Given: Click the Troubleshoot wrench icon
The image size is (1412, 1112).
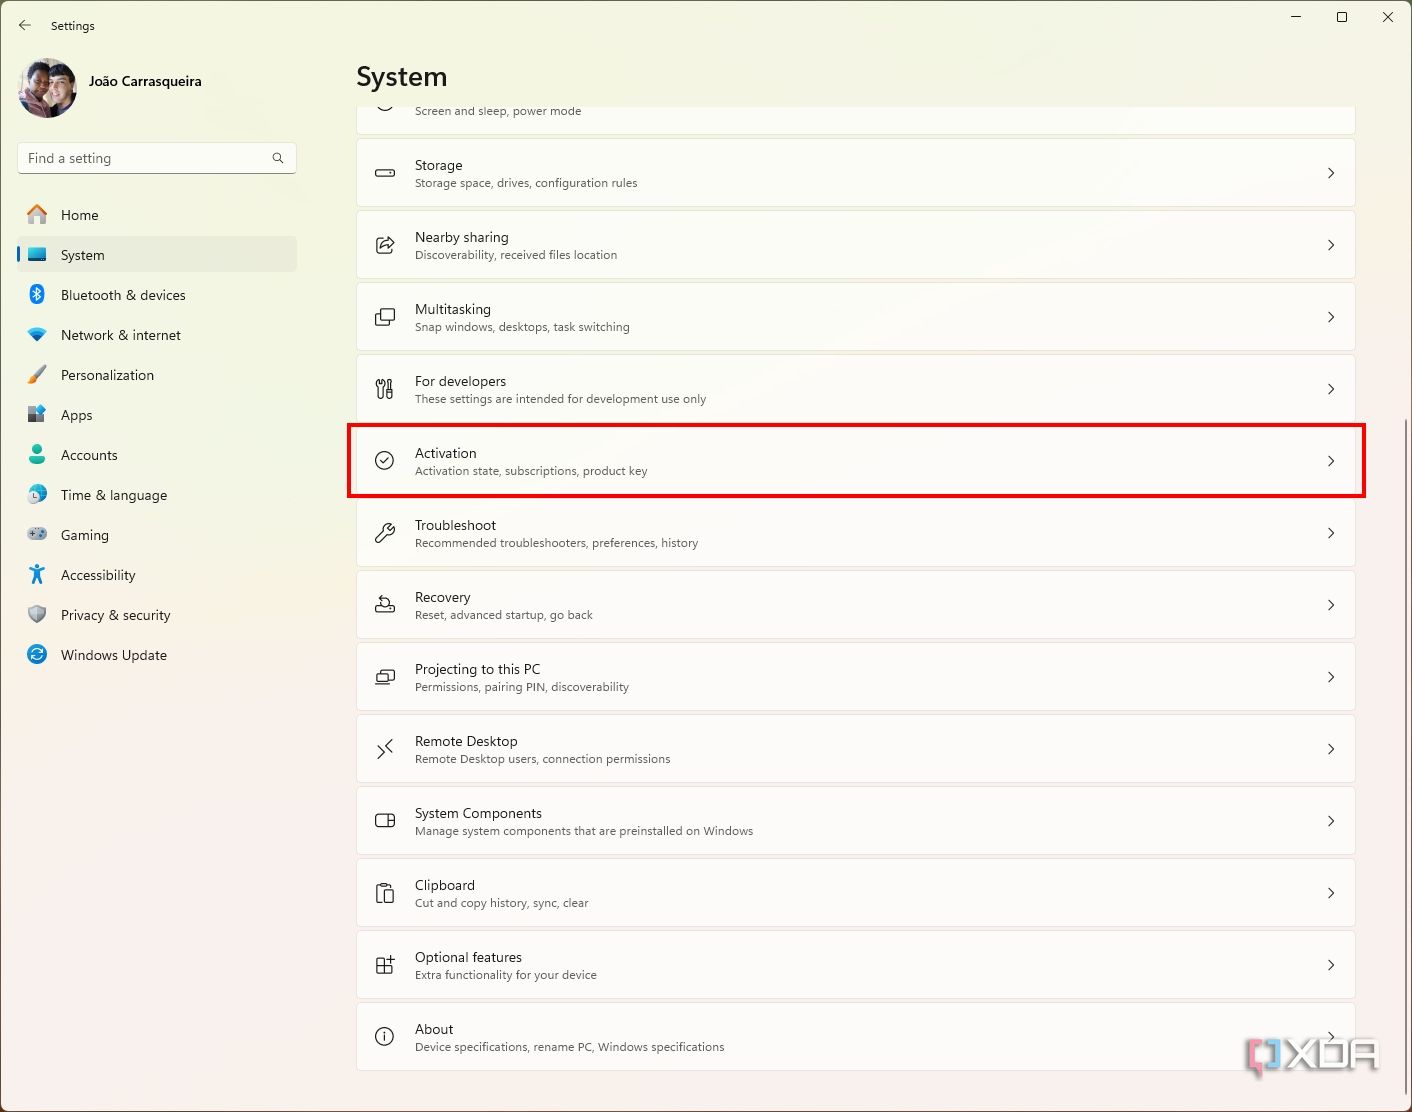Looking at the screenshot, I should 385,533.
